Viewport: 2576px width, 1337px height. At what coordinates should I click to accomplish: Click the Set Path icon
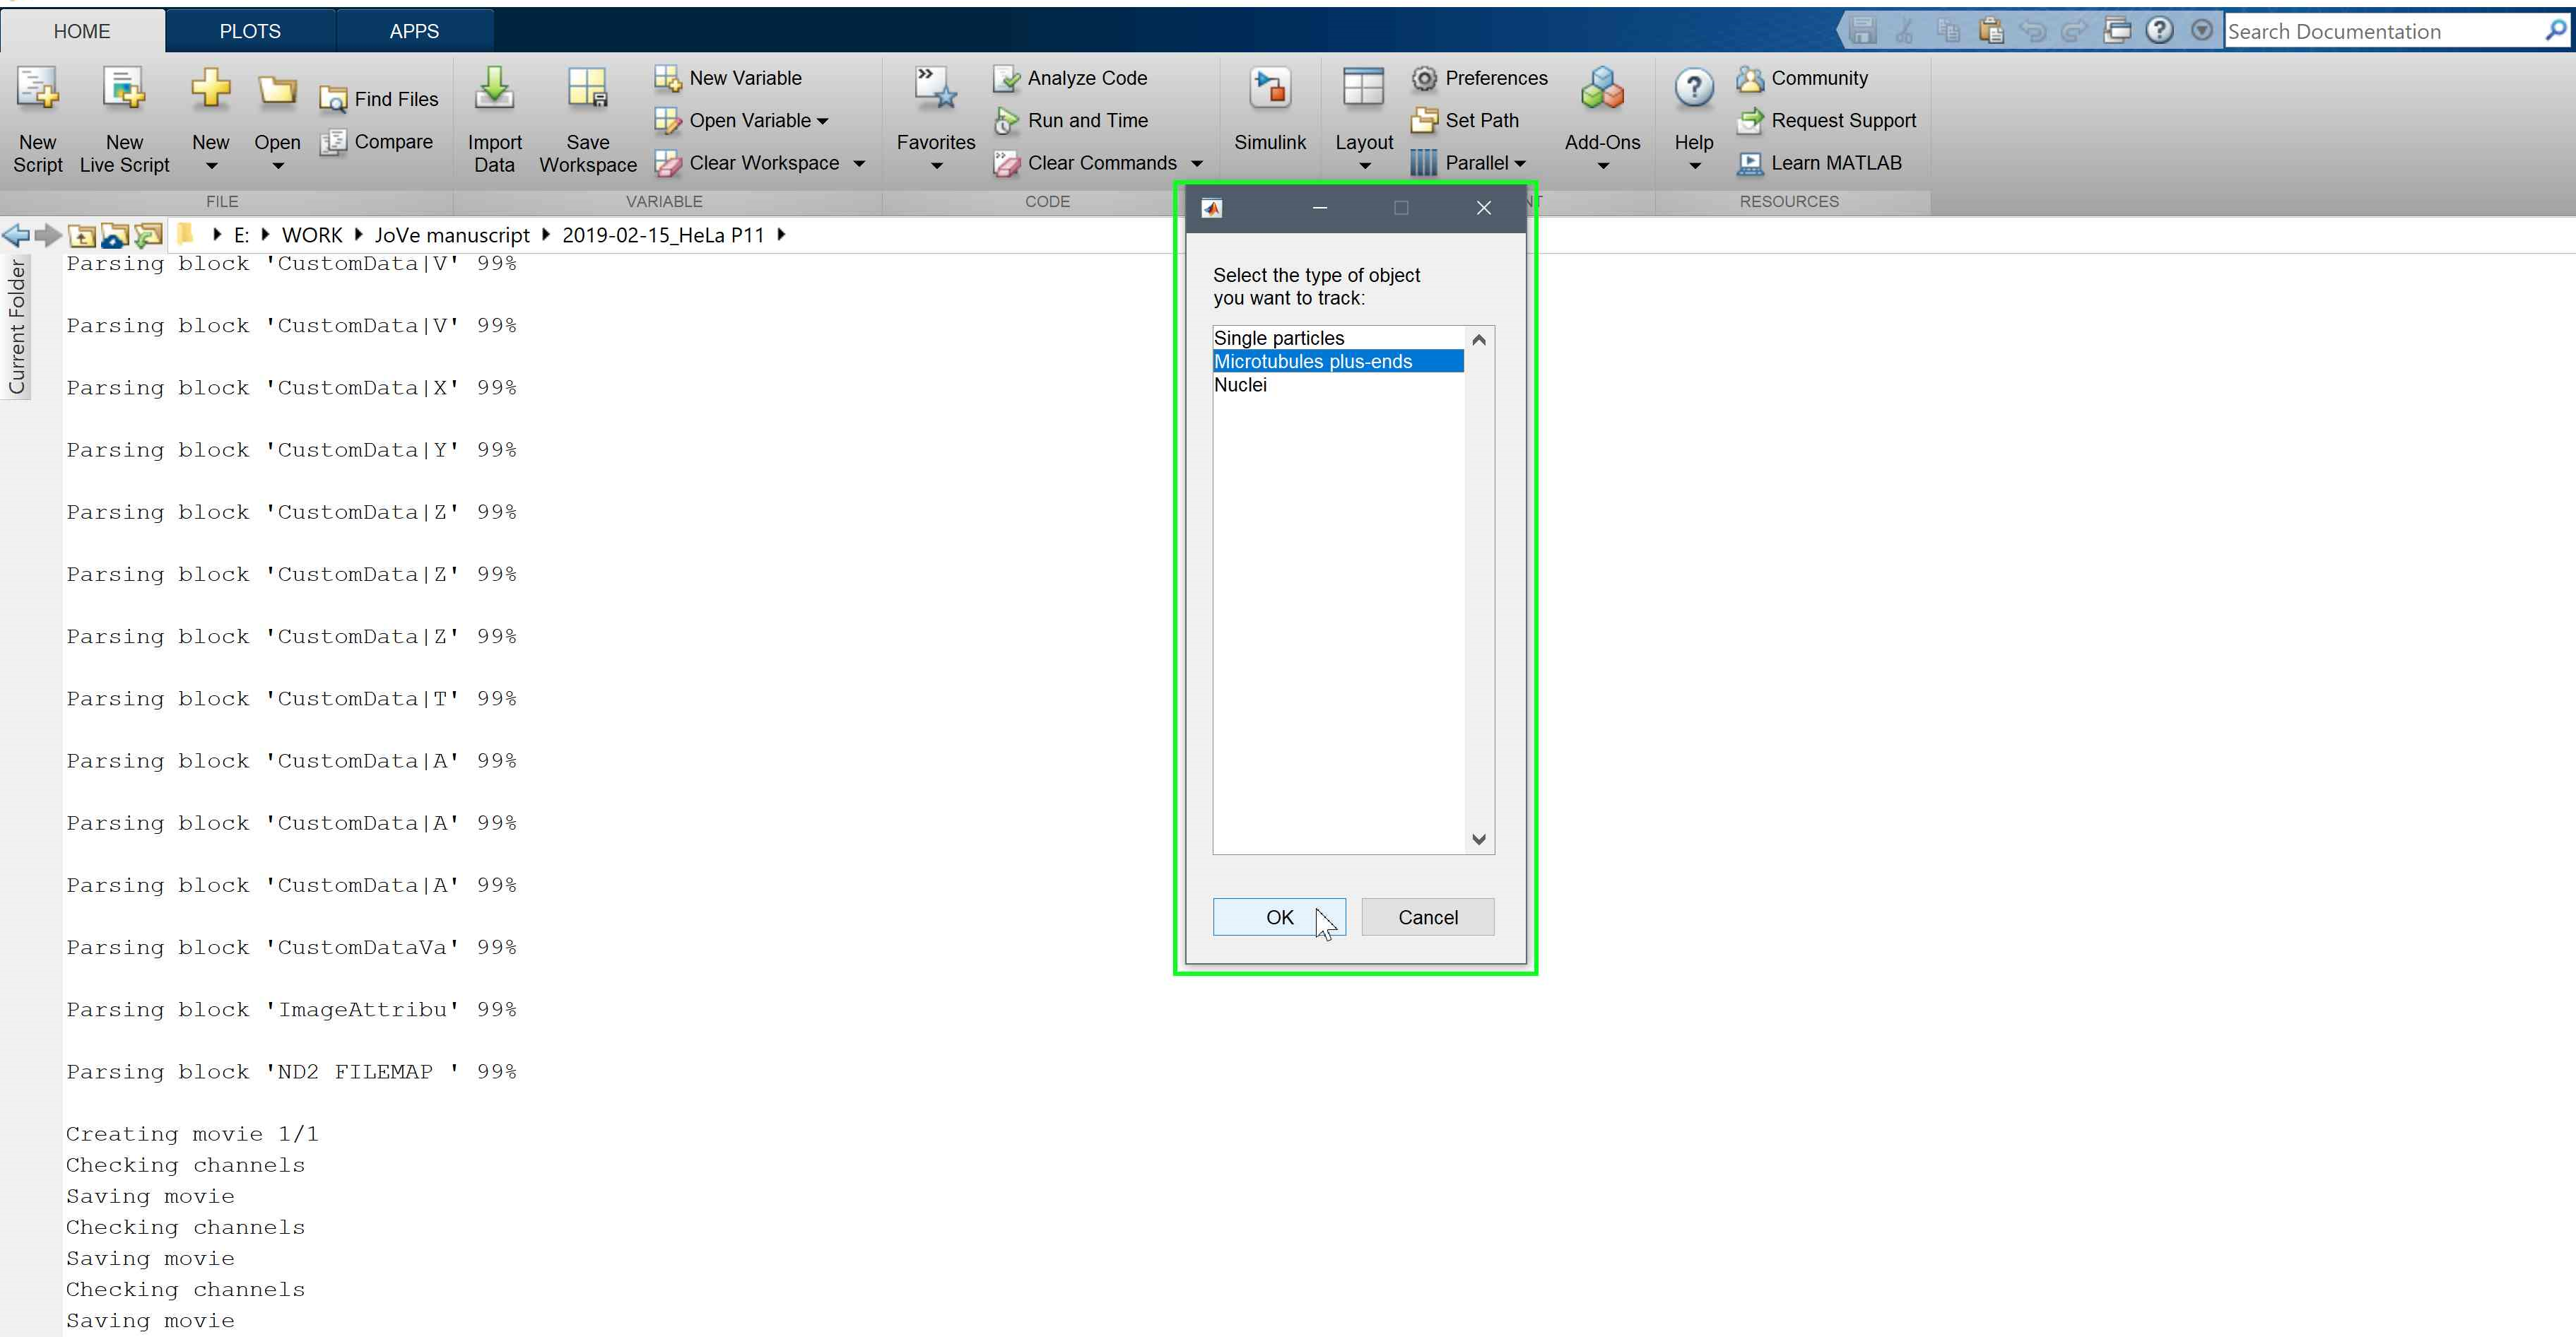click(1424, 121)
